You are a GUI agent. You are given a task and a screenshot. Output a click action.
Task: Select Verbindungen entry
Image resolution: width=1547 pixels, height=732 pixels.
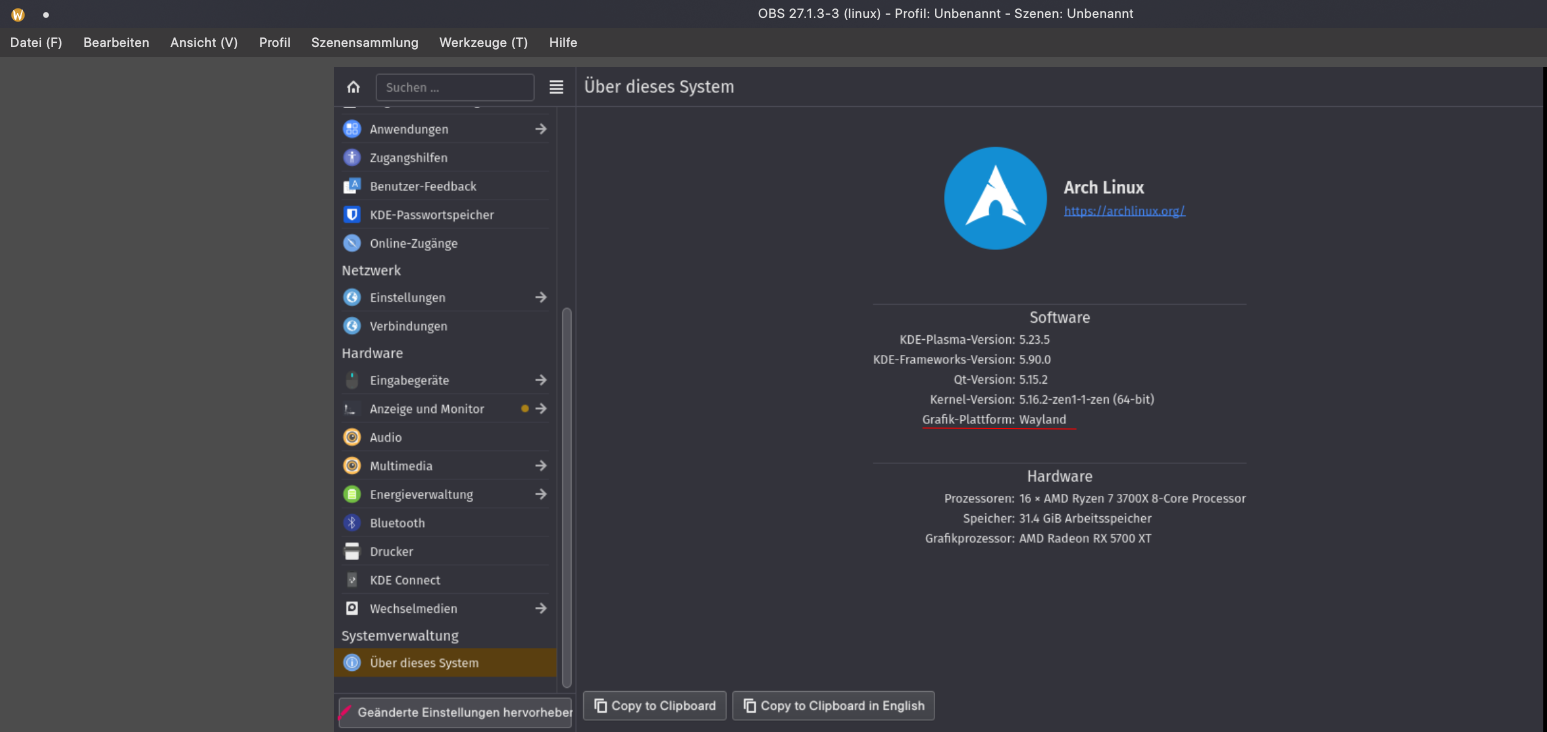point(445,326)
